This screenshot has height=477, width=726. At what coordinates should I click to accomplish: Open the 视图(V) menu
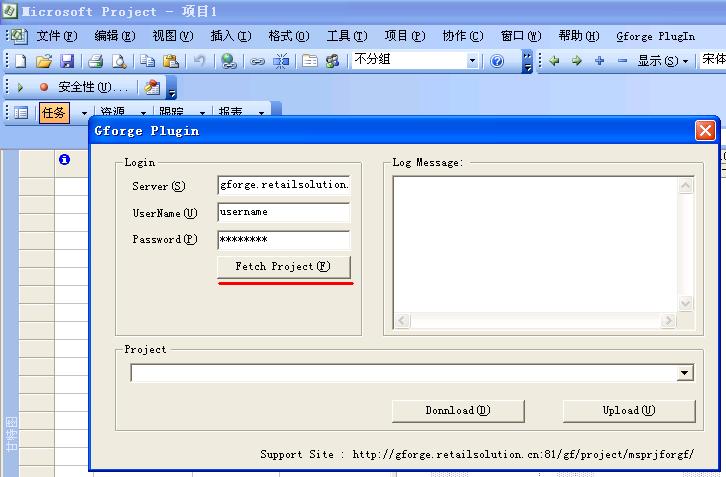tap(173, 36)
